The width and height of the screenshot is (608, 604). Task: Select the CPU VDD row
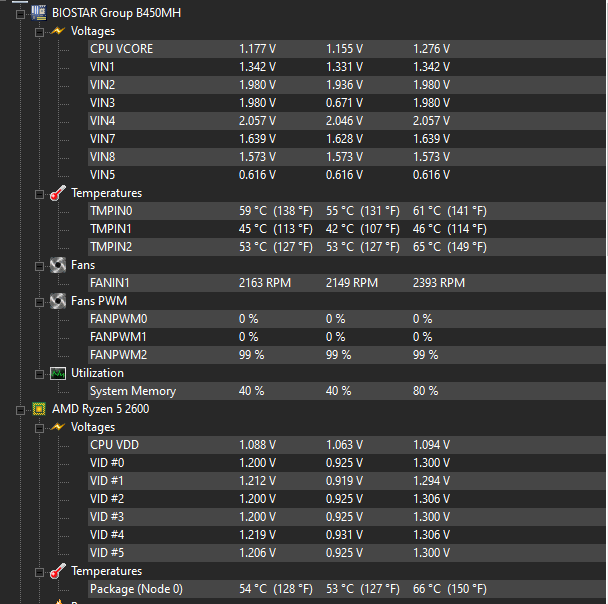coord(347,445)
